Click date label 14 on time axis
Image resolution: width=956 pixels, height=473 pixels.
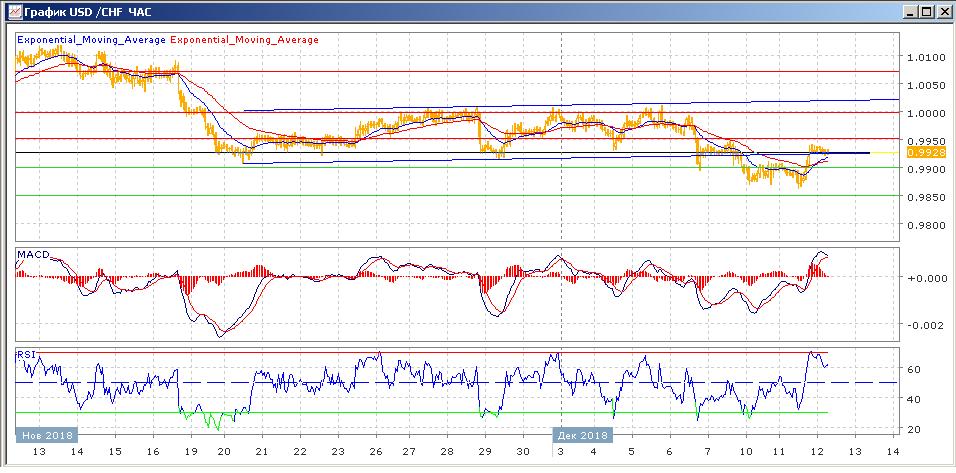(893, 452)
